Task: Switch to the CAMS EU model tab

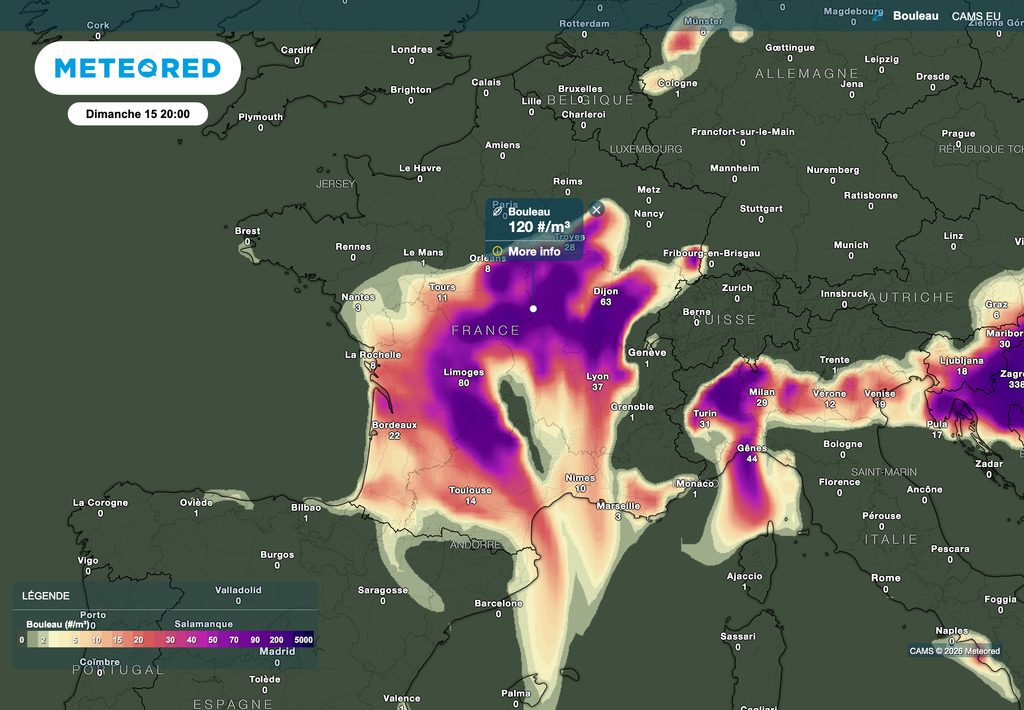Action: tap(975, 16)
